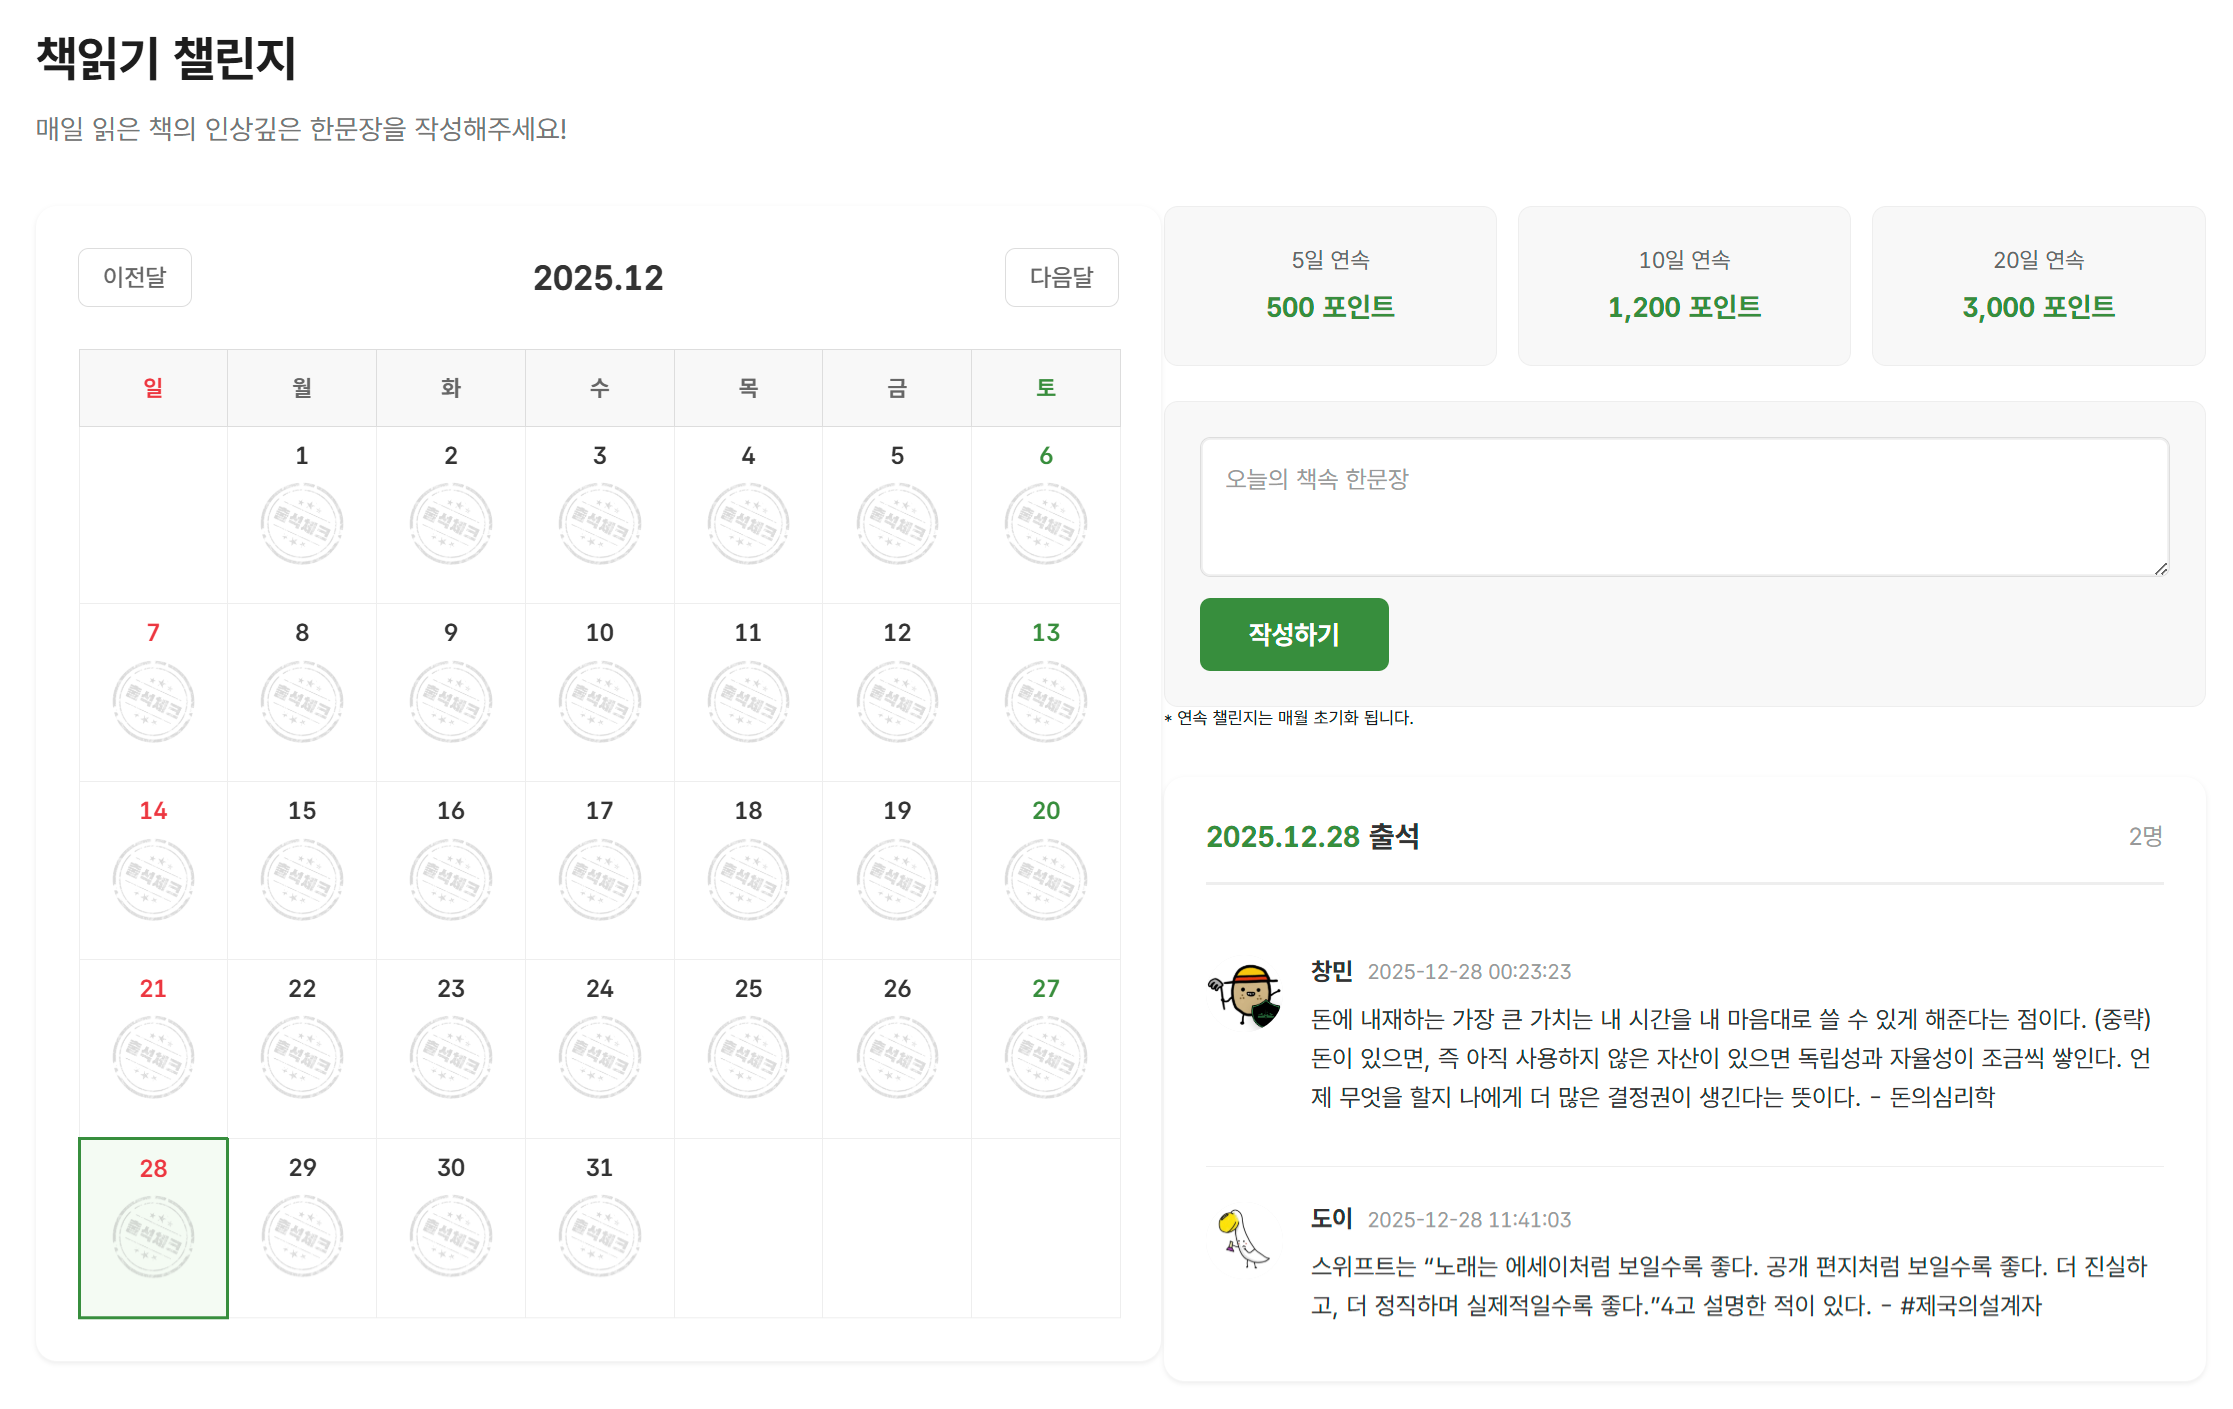The image size is (2233, 1409).
Task: Click the attendance stamp on December 13
Action: point(1045,701)
